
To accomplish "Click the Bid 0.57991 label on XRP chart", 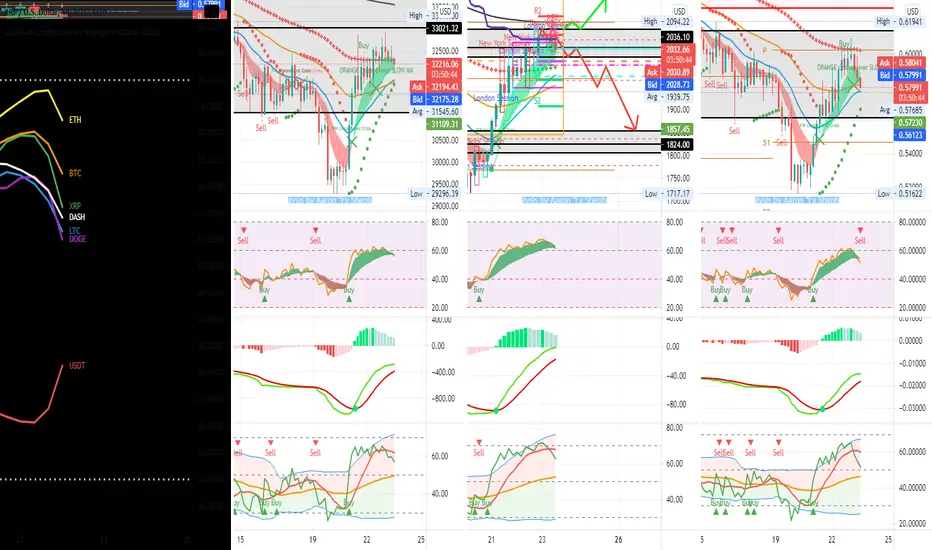I will click(x=901, y=75).
